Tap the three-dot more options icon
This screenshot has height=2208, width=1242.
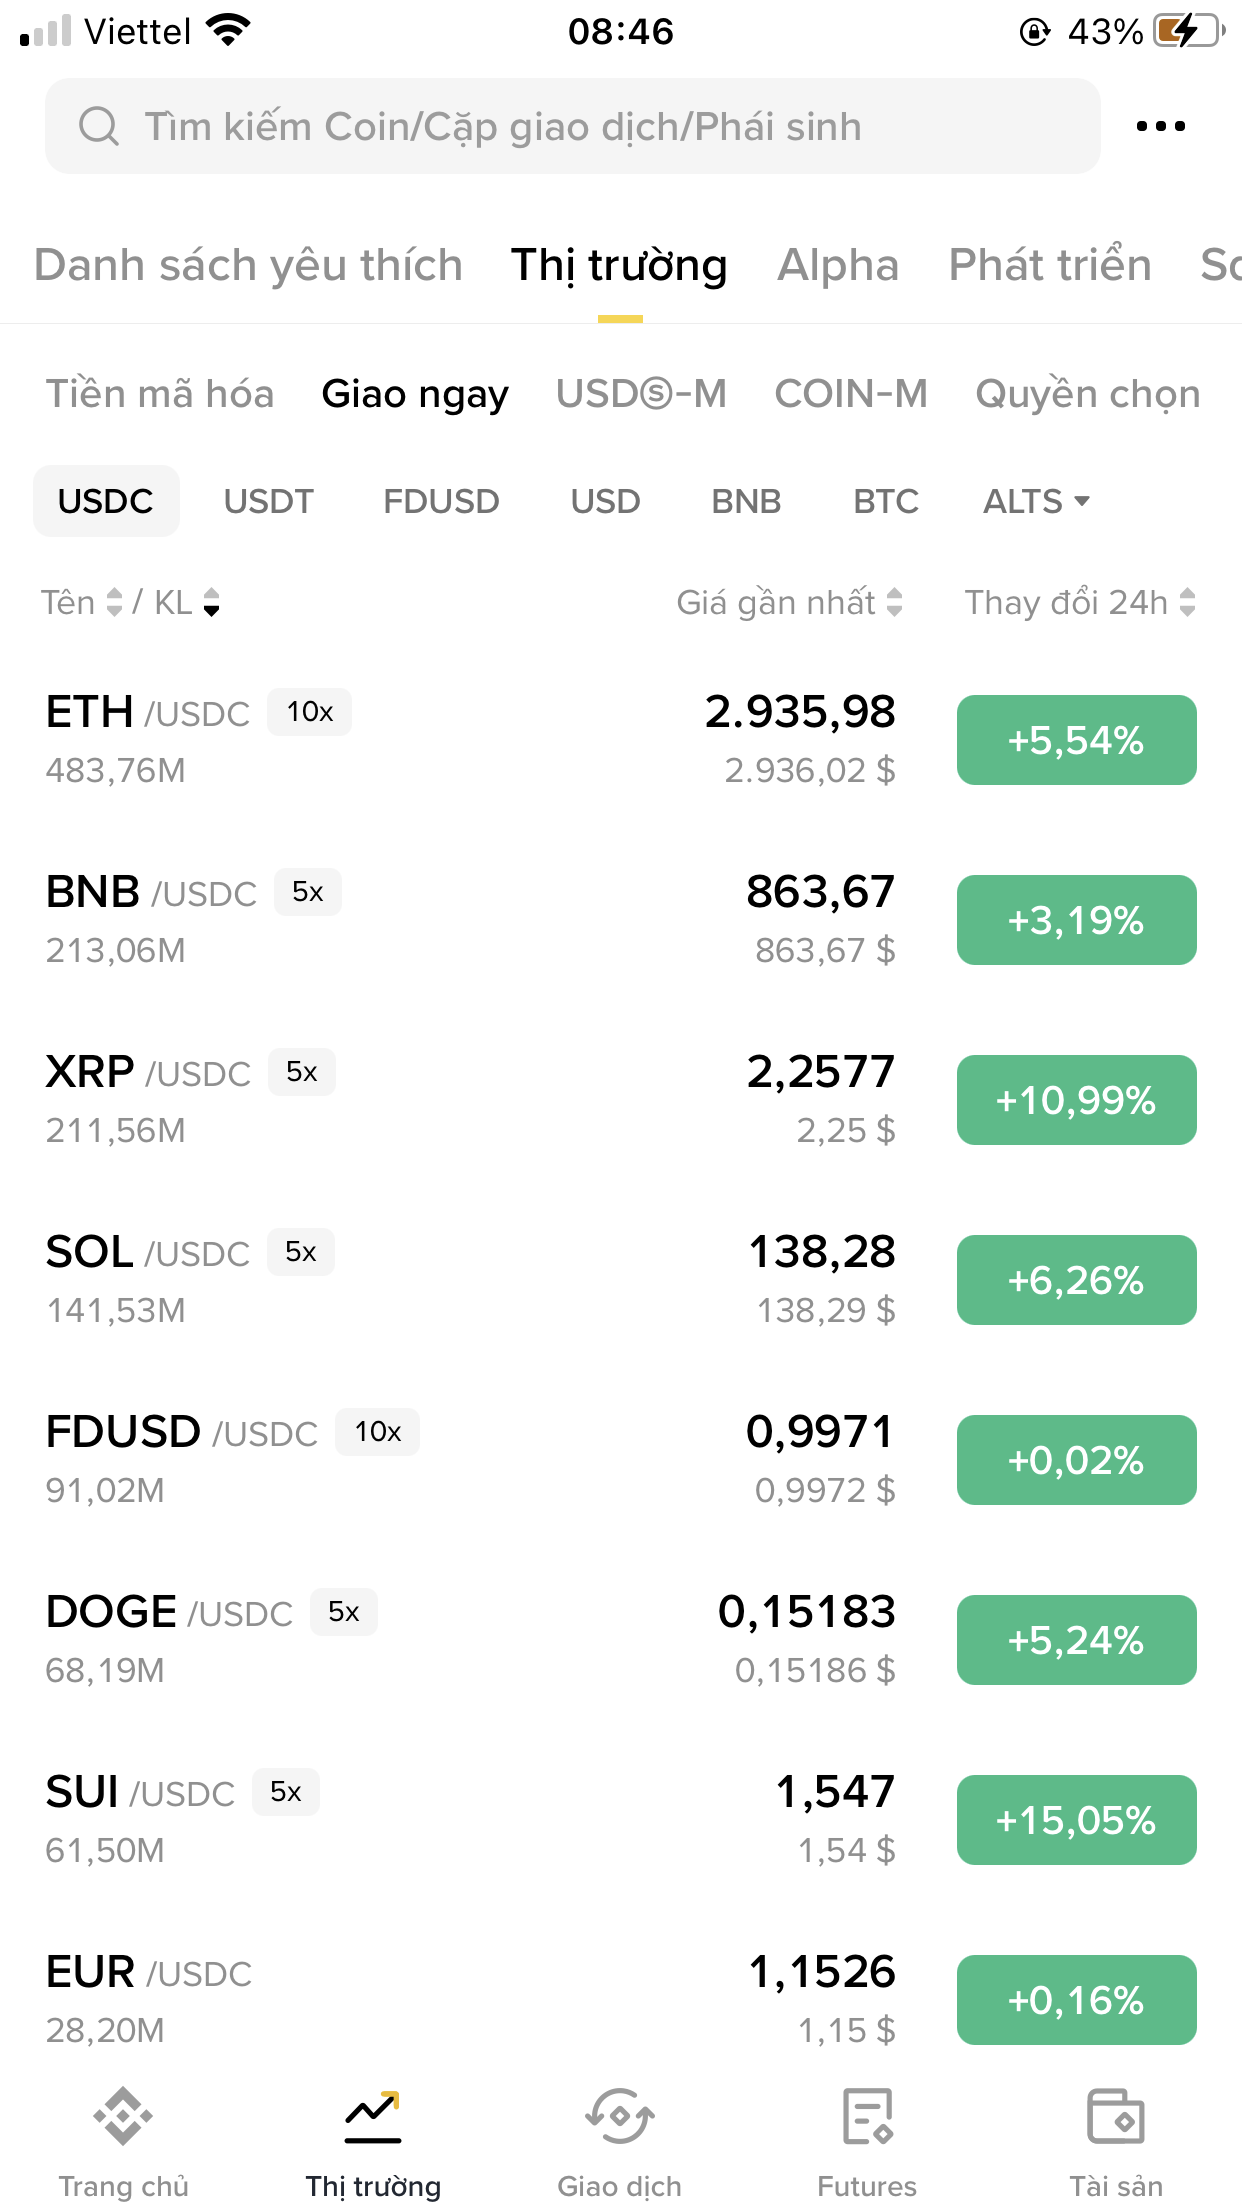pos(1160,126)
